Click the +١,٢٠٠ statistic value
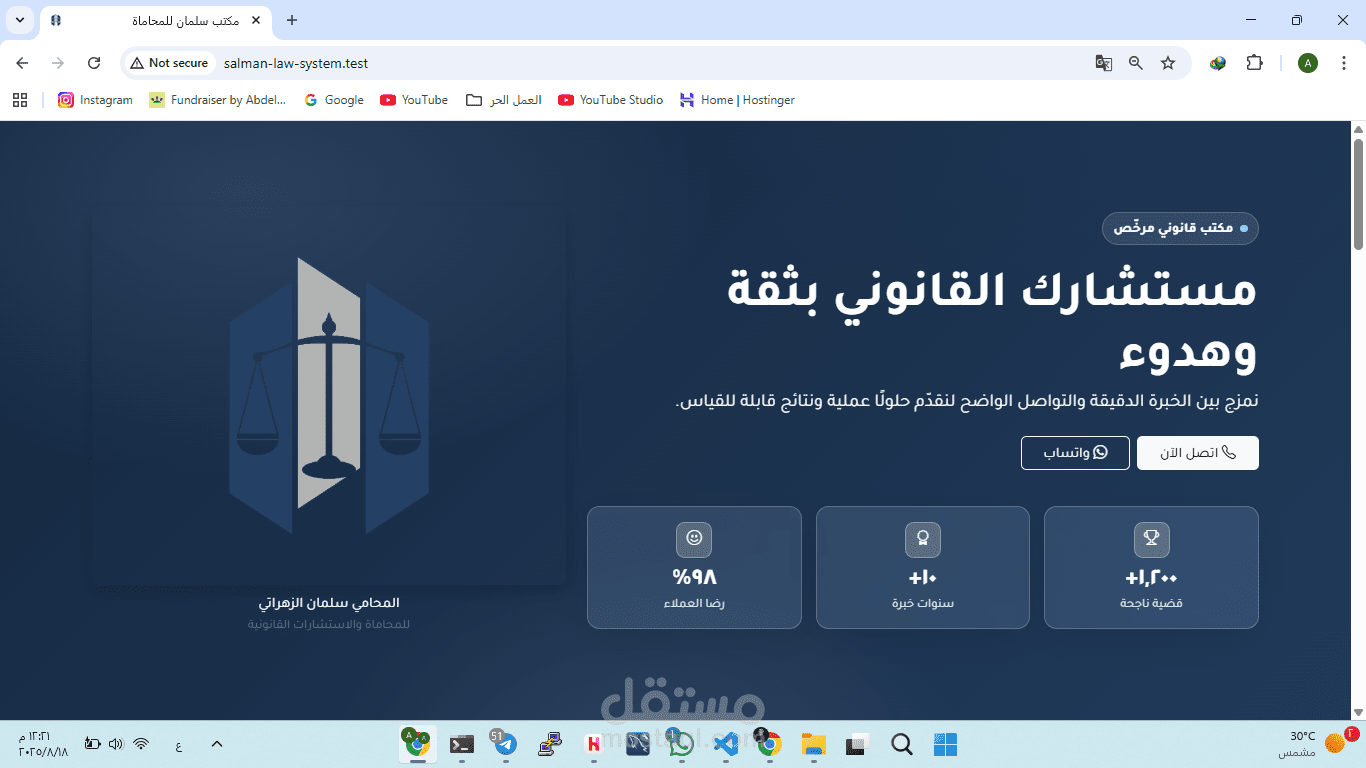Viewport: 1366px width, 768px height. tap(1151, 578)
